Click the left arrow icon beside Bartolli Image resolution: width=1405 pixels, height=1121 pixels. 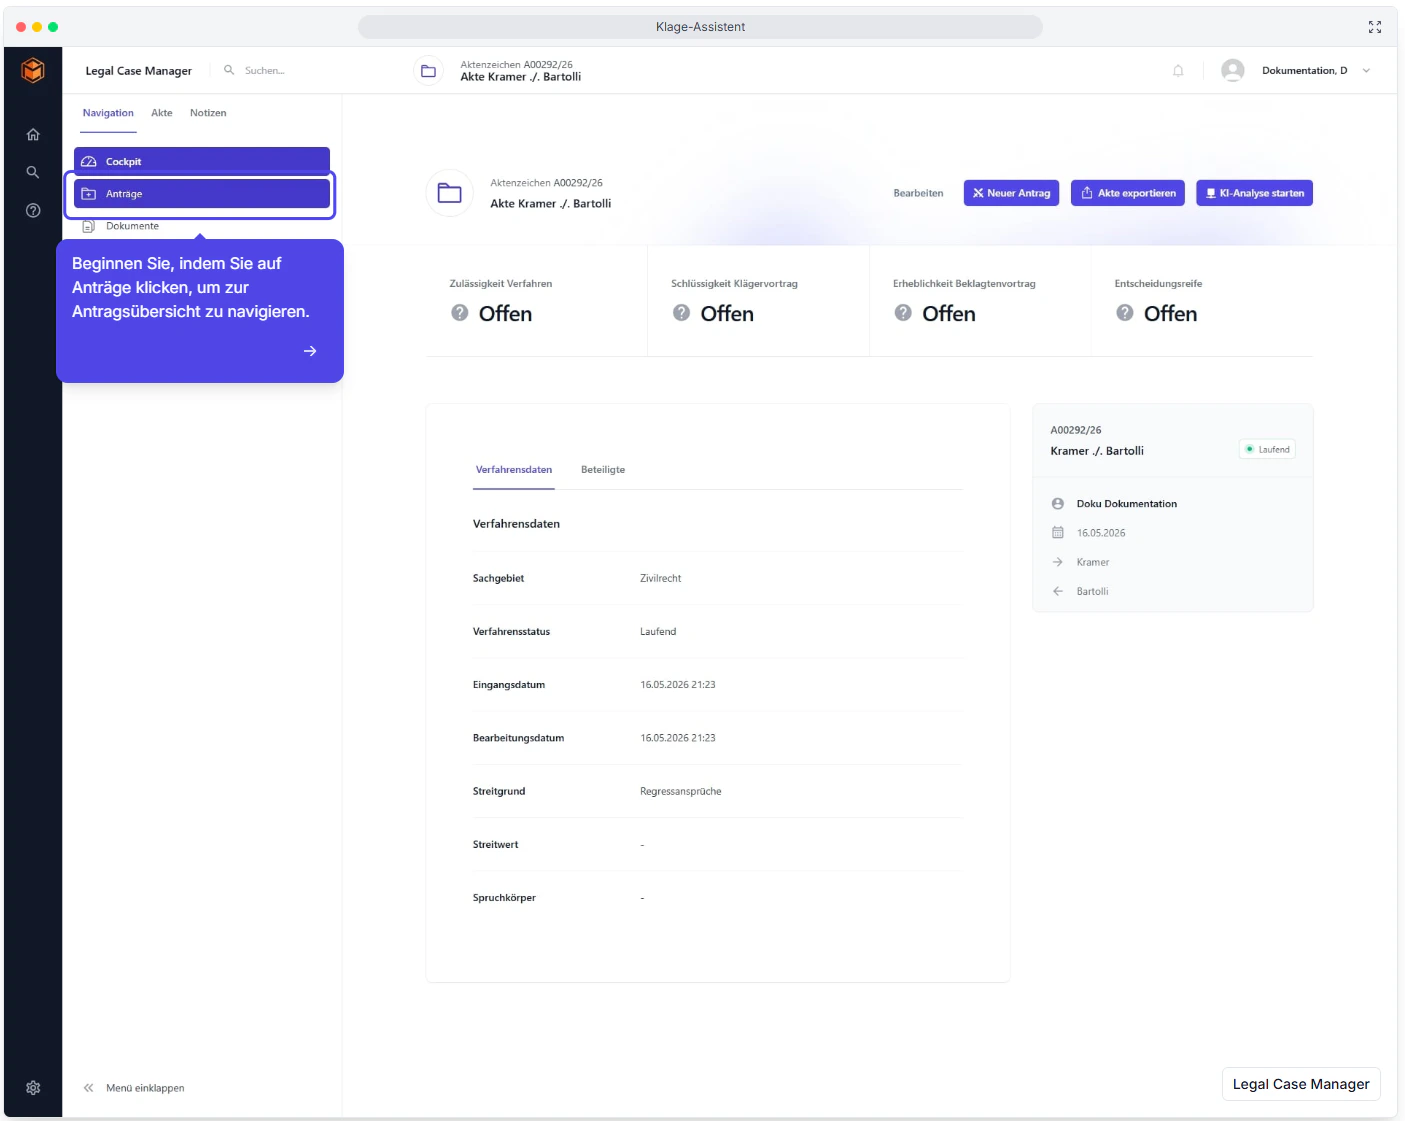point(1058,591)
